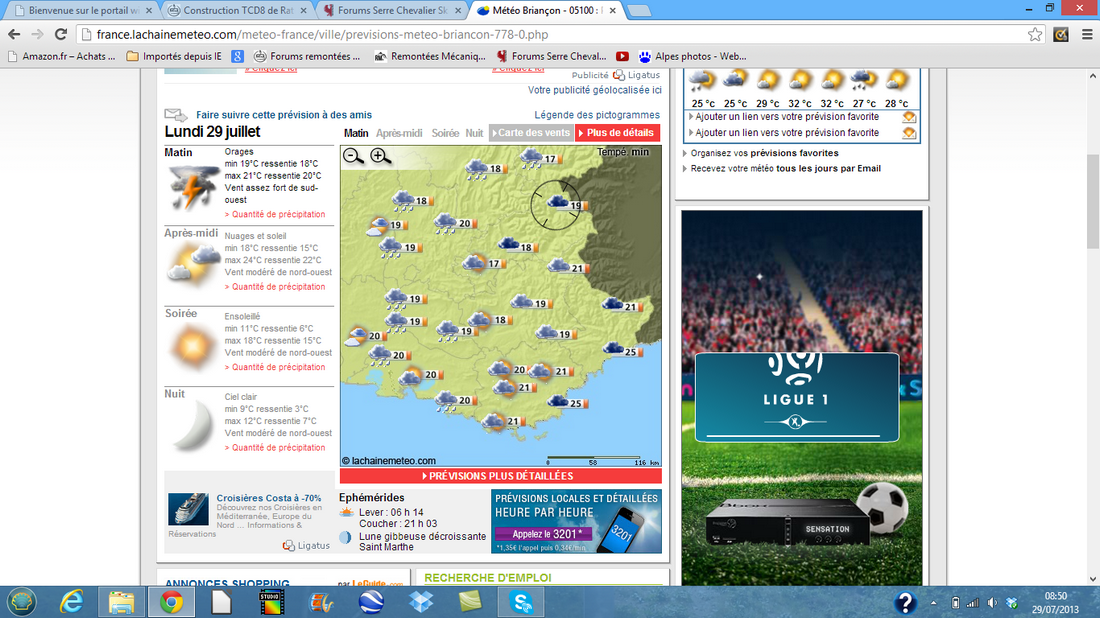Open 'Croisières Costa à -70%' ad link

pos(269,498)
